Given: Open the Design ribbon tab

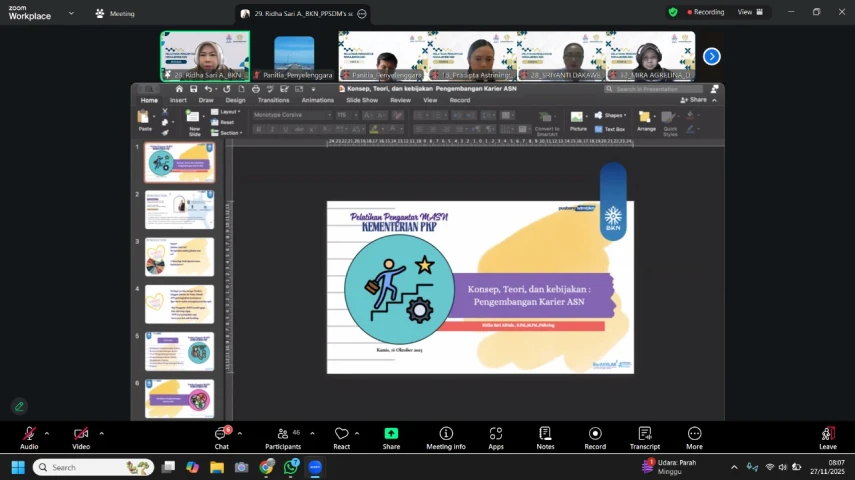Looking at the screenshot, I should (x=235, y=100).
